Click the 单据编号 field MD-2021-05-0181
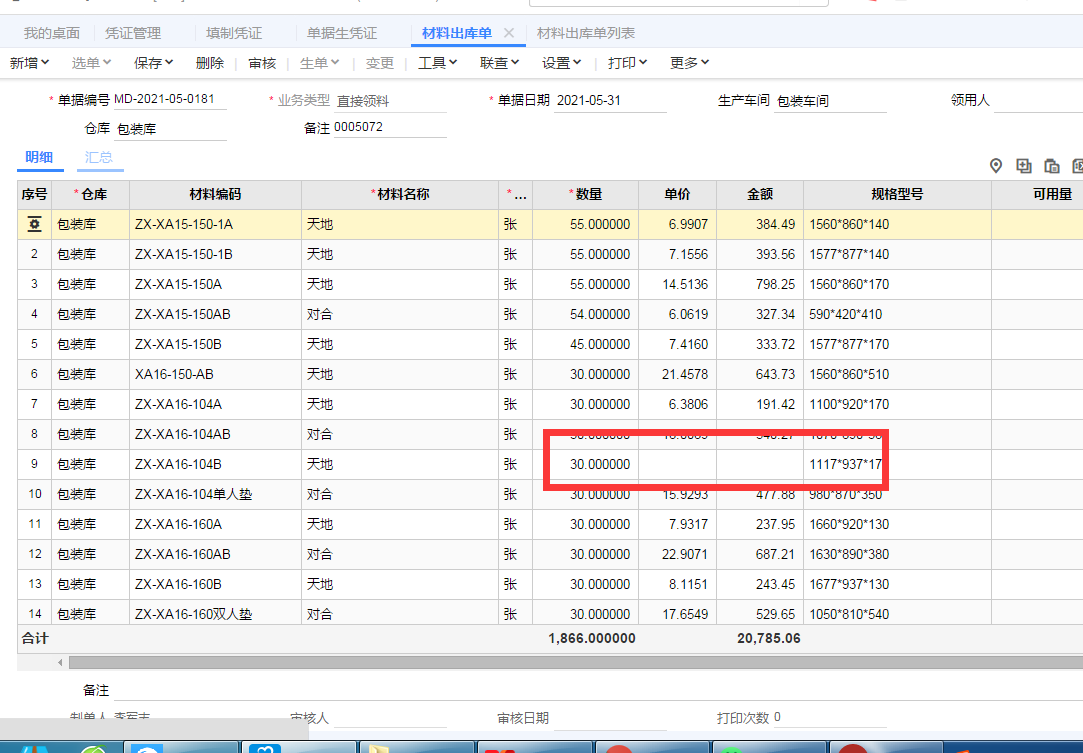The width and height of the screenshot is (1083, 753). click(x=170, y=99)
